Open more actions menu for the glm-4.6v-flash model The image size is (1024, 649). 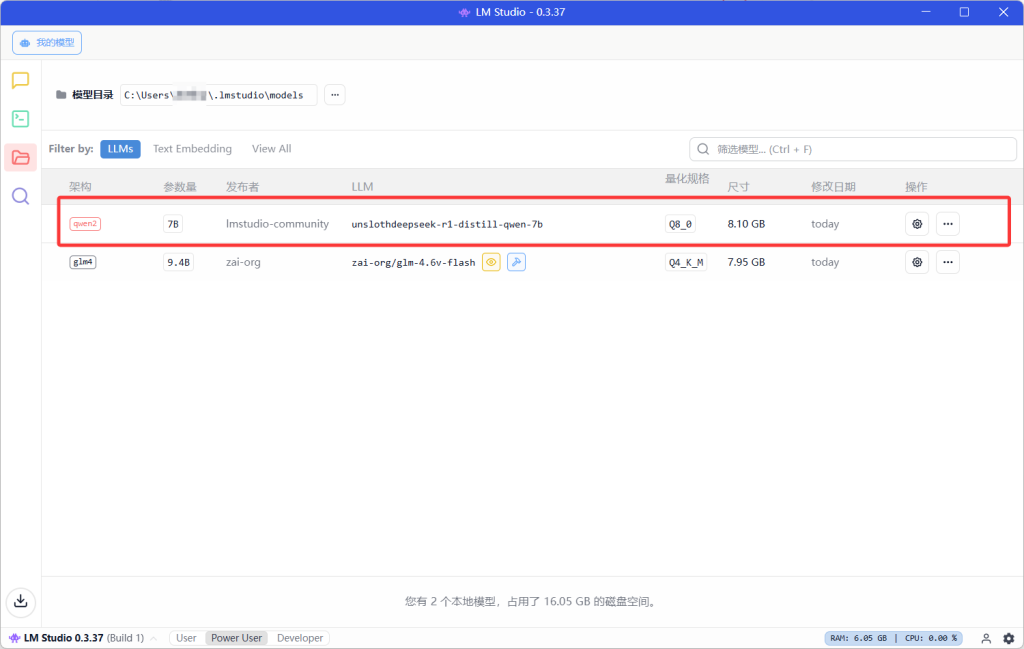tap(947, 262)
